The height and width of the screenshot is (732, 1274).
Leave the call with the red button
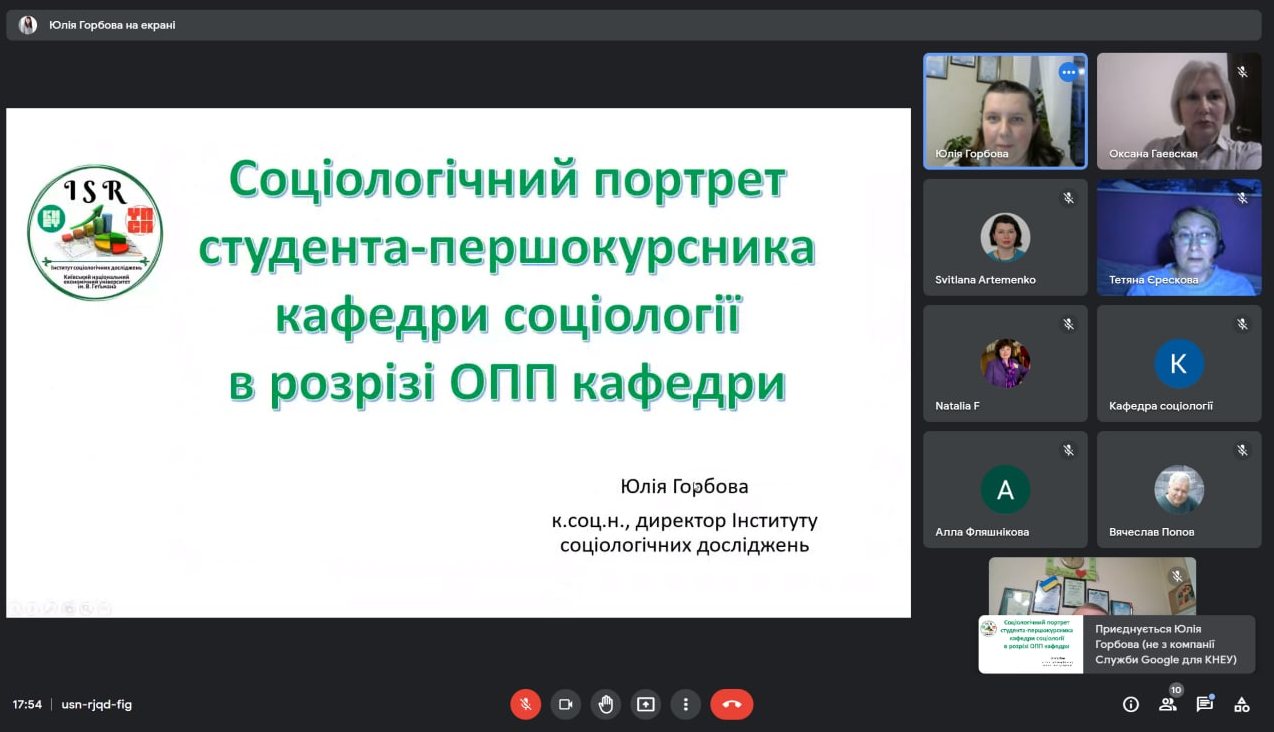click(x=731, y=704)
